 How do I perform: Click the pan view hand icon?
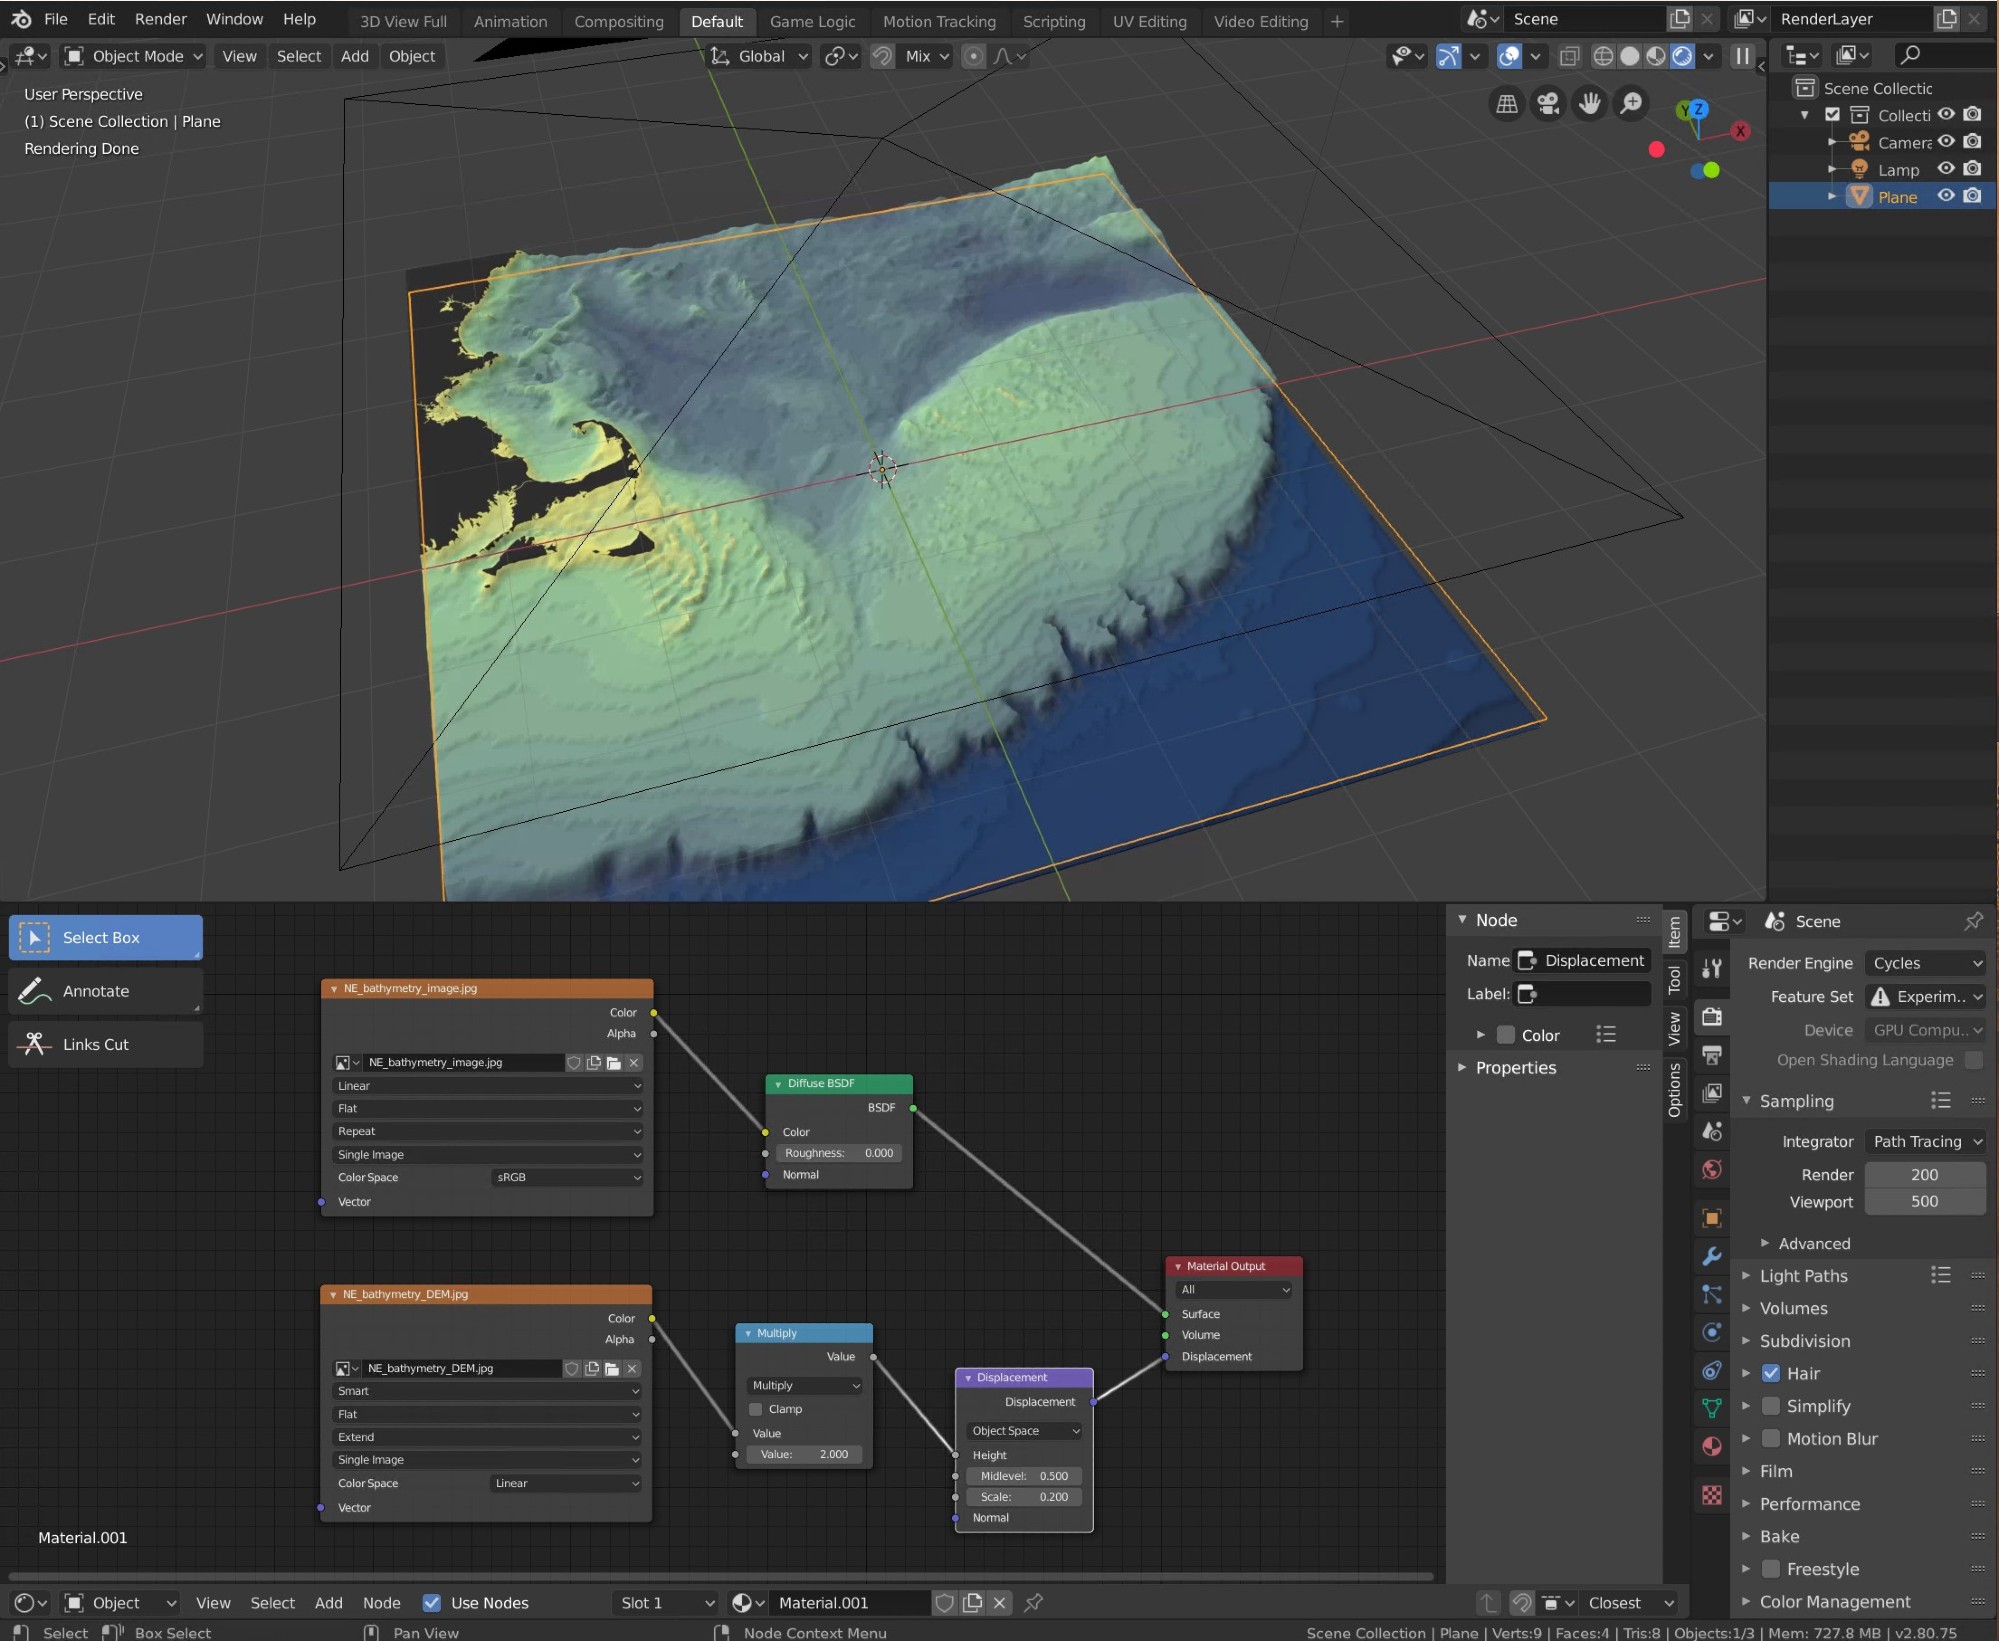(x=1589, y=103)
